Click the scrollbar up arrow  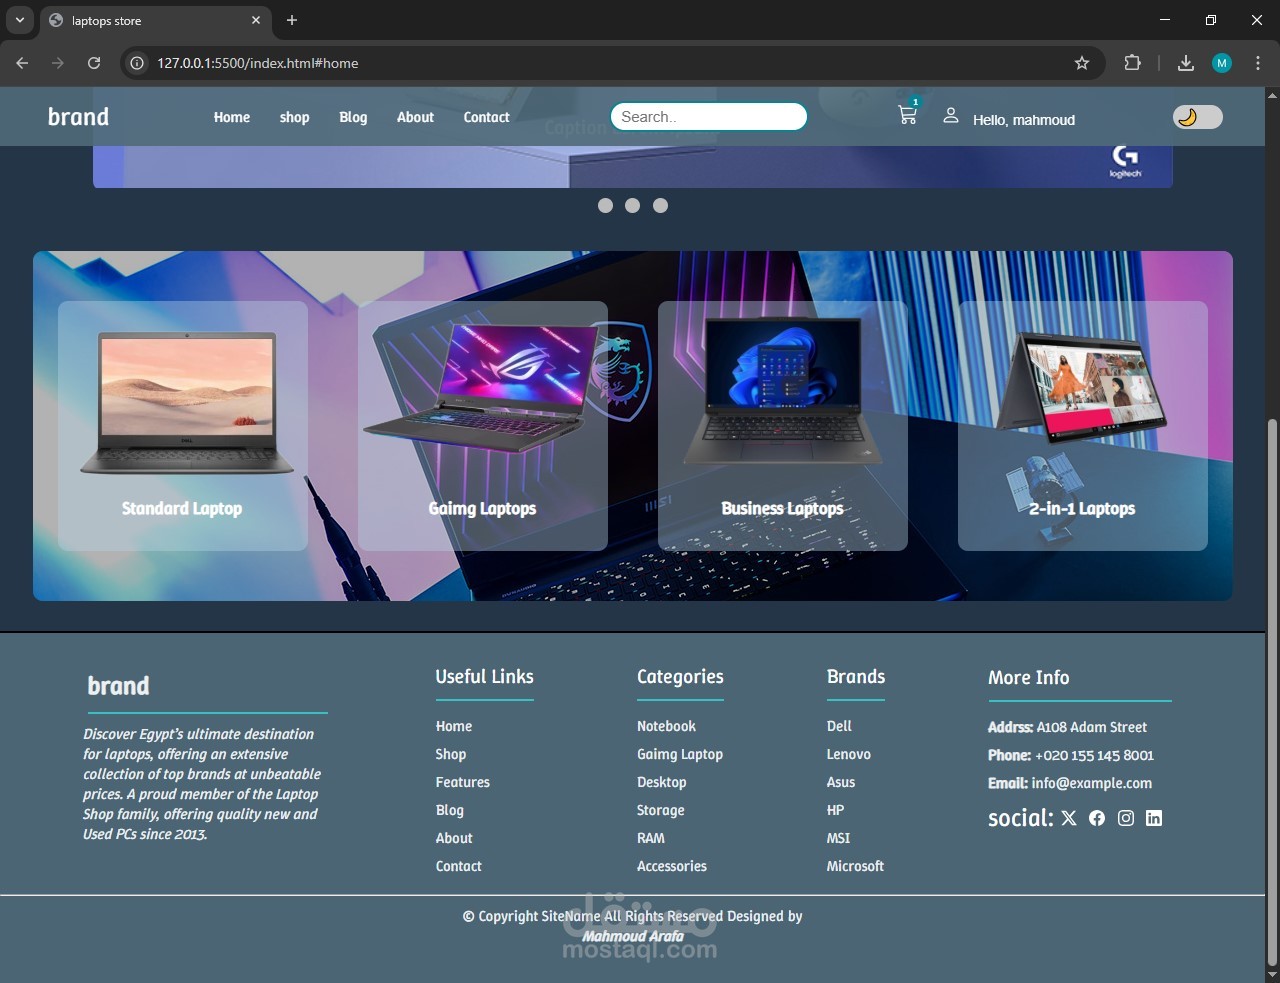click(x=1272, y=96)
